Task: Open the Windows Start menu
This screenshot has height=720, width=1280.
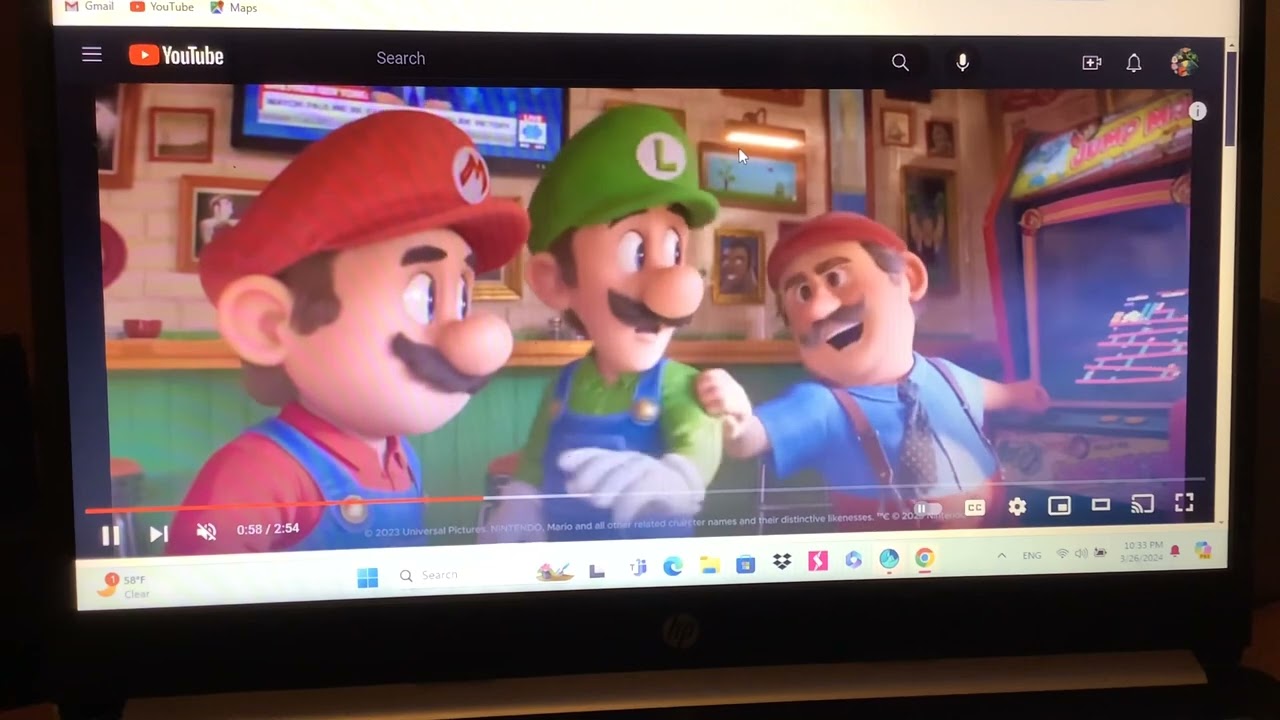Action: [x=368, y=577]
